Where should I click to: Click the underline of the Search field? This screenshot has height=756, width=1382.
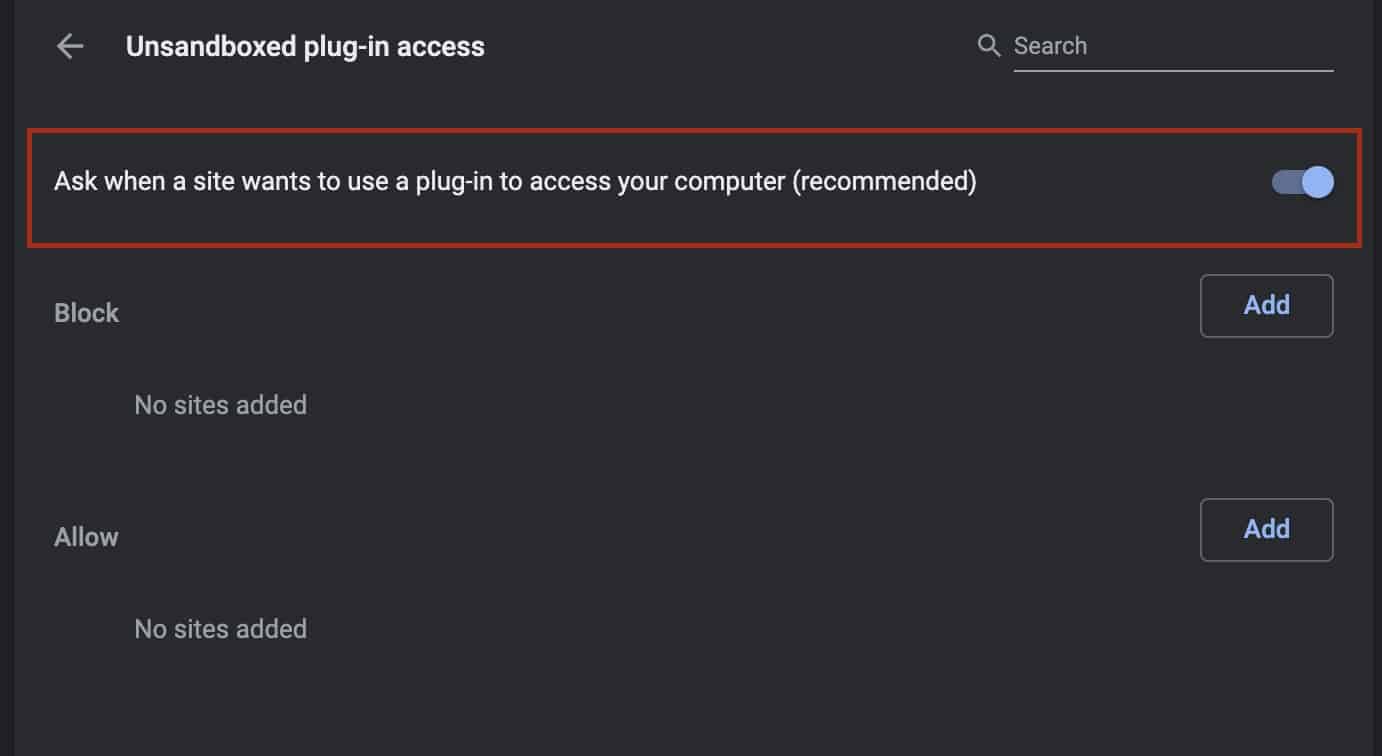(x=1173, y=70)
